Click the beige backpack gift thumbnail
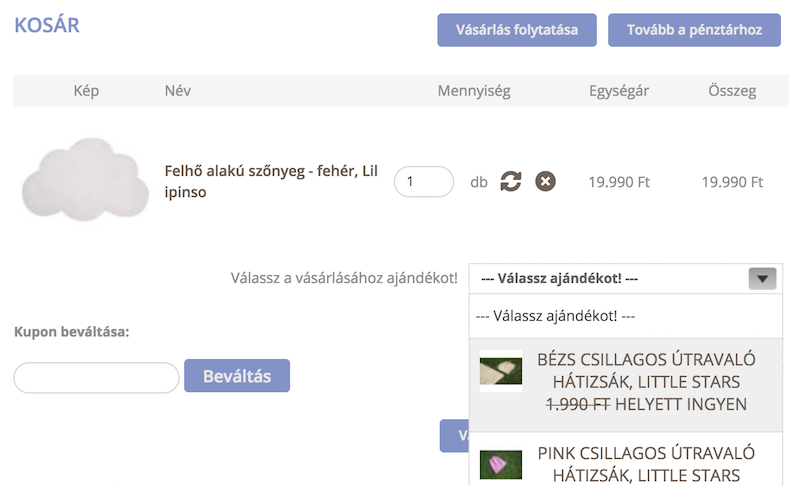 click(x=501, y=370)
